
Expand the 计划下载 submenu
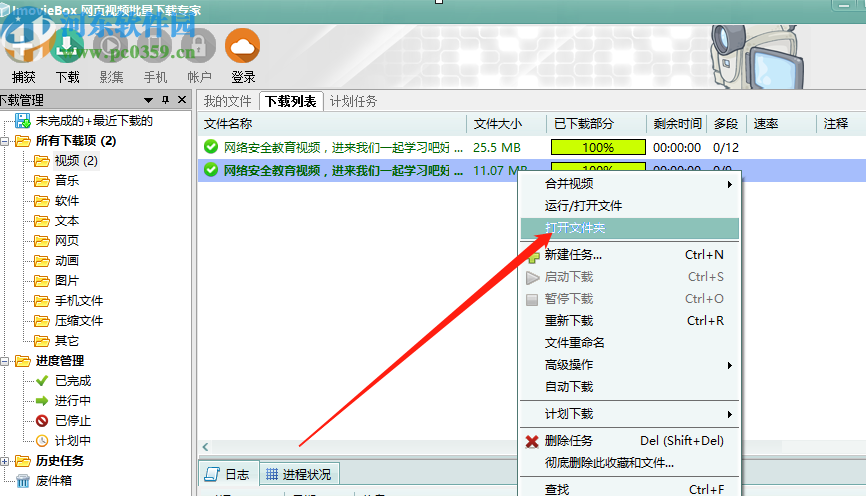(x=630, y=414)
